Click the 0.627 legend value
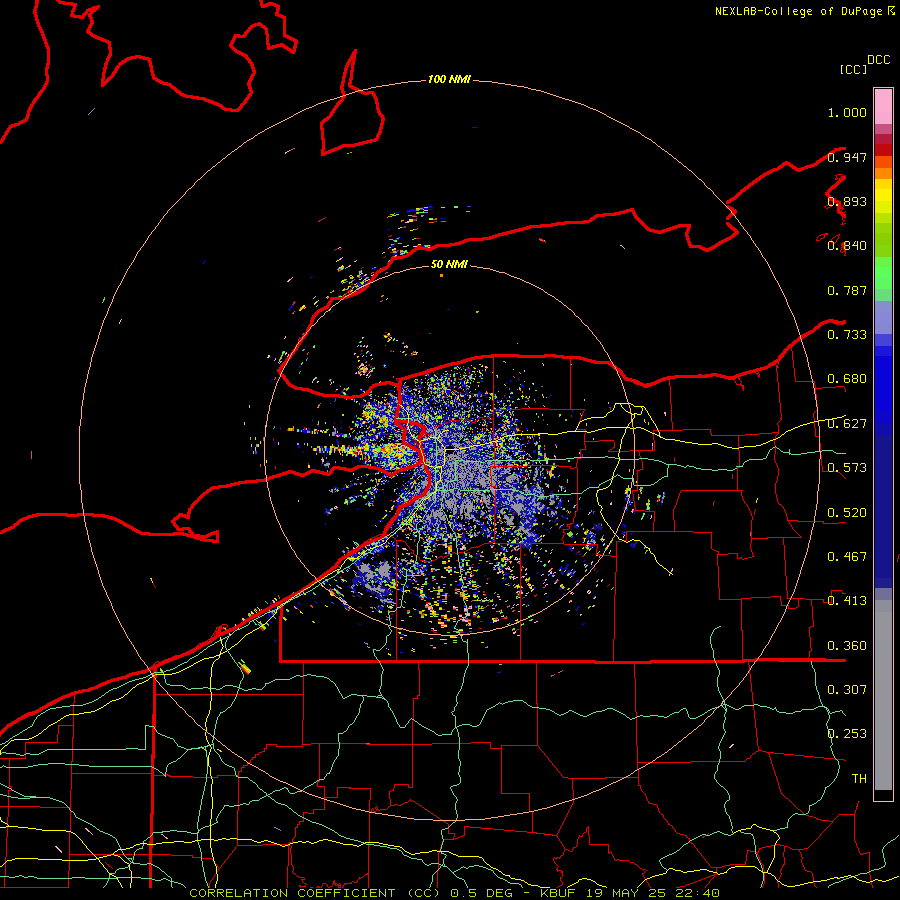 (847, 424)
